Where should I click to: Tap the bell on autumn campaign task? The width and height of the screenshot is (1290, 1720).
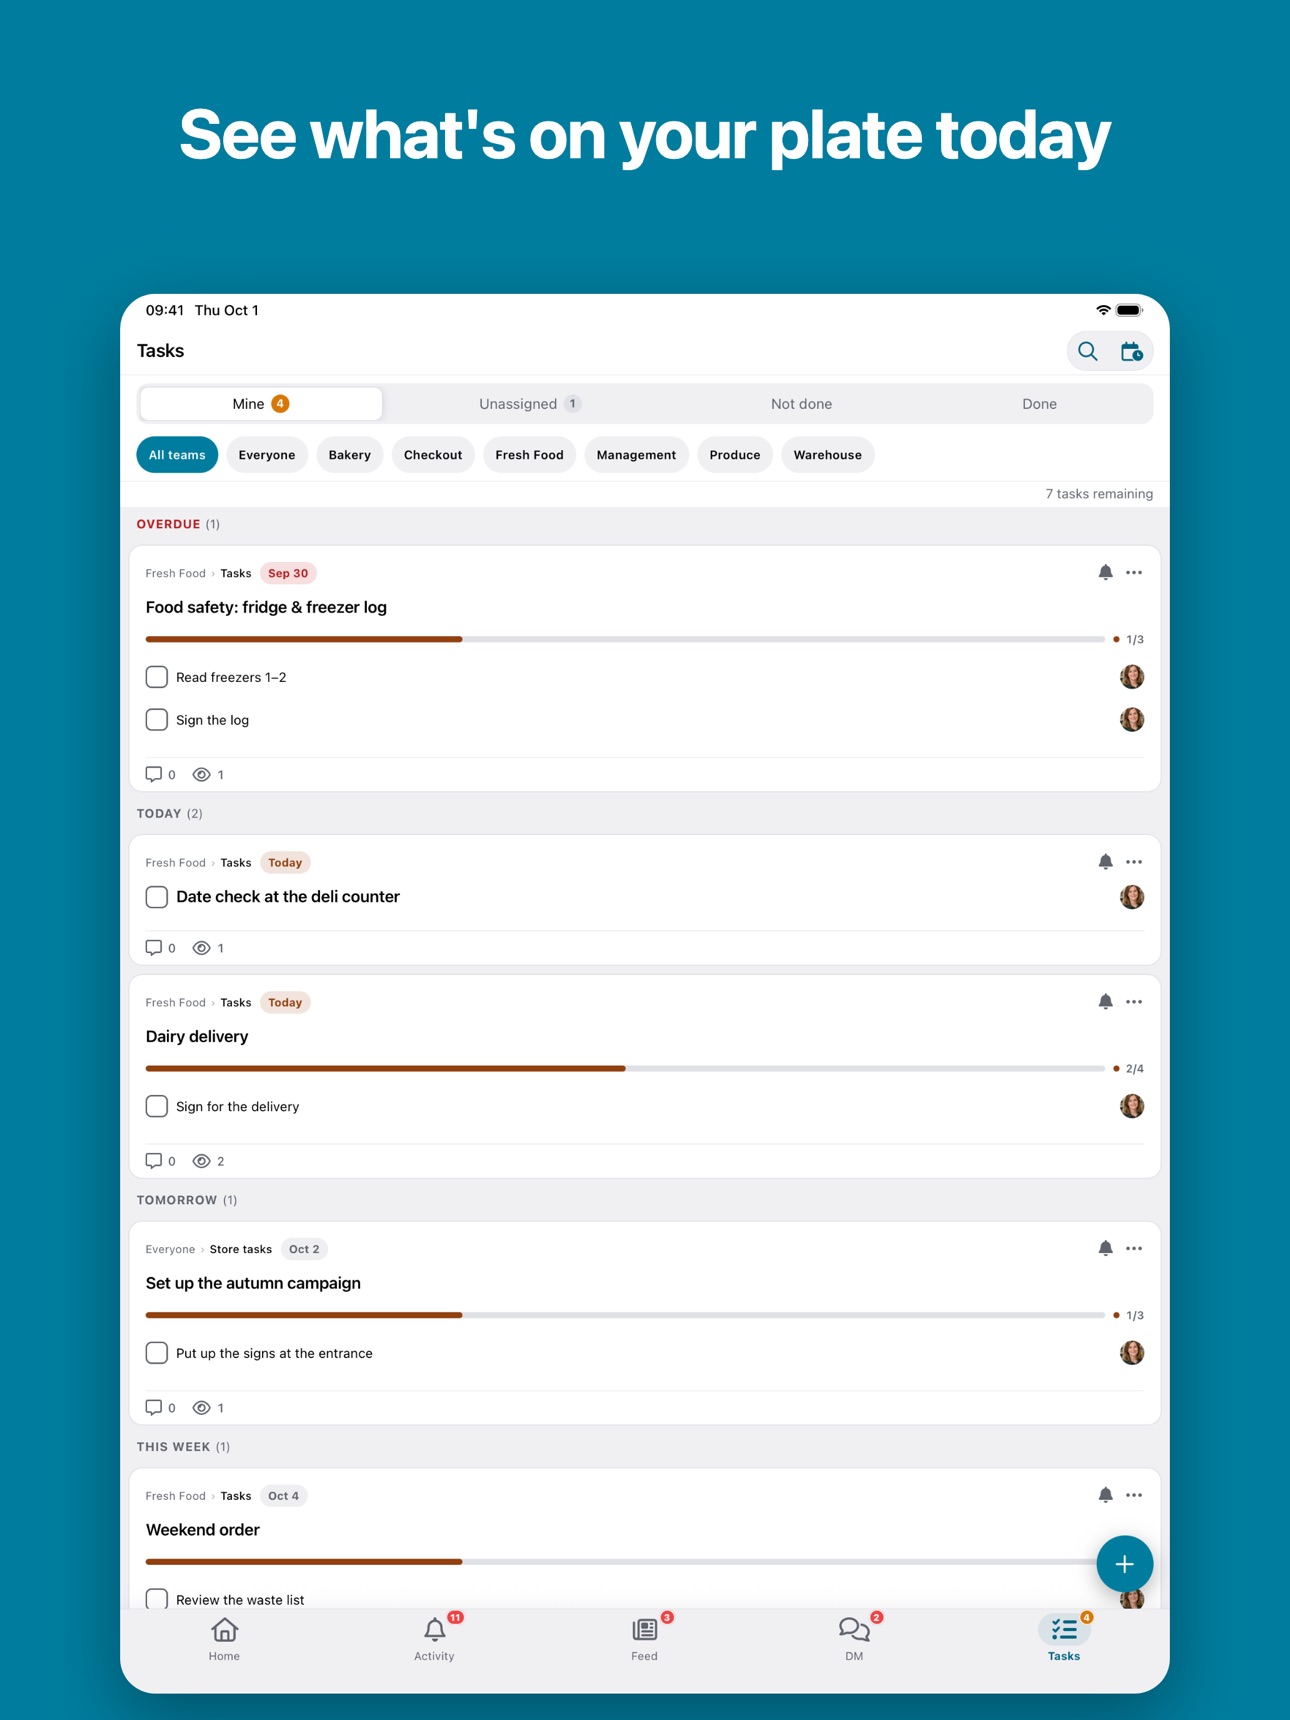point(1105,1249)
